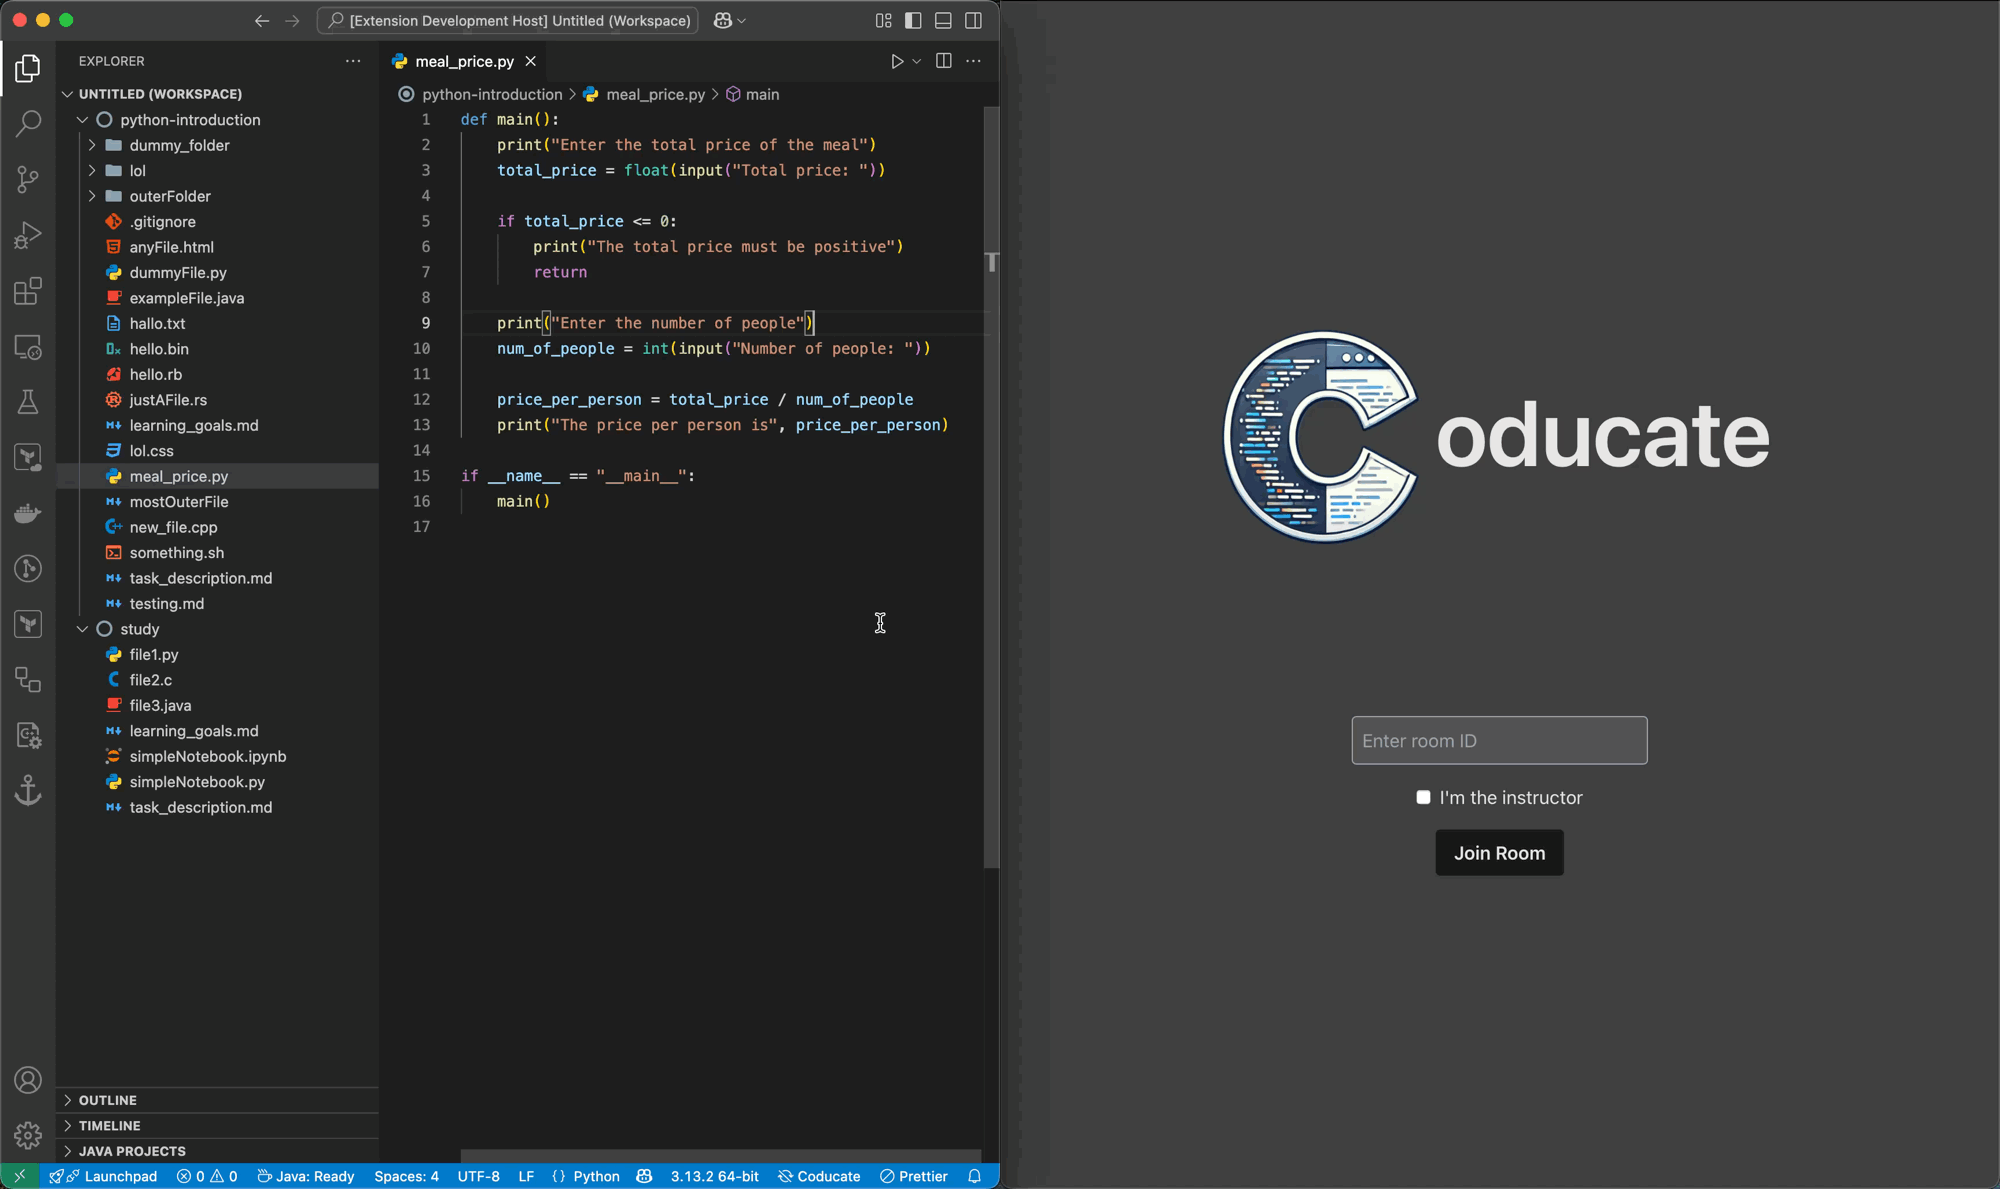Open the run options dropdown arrow
This screenshot has width=2000, height=1189.
pyautogui.click(x=916, y=61)
